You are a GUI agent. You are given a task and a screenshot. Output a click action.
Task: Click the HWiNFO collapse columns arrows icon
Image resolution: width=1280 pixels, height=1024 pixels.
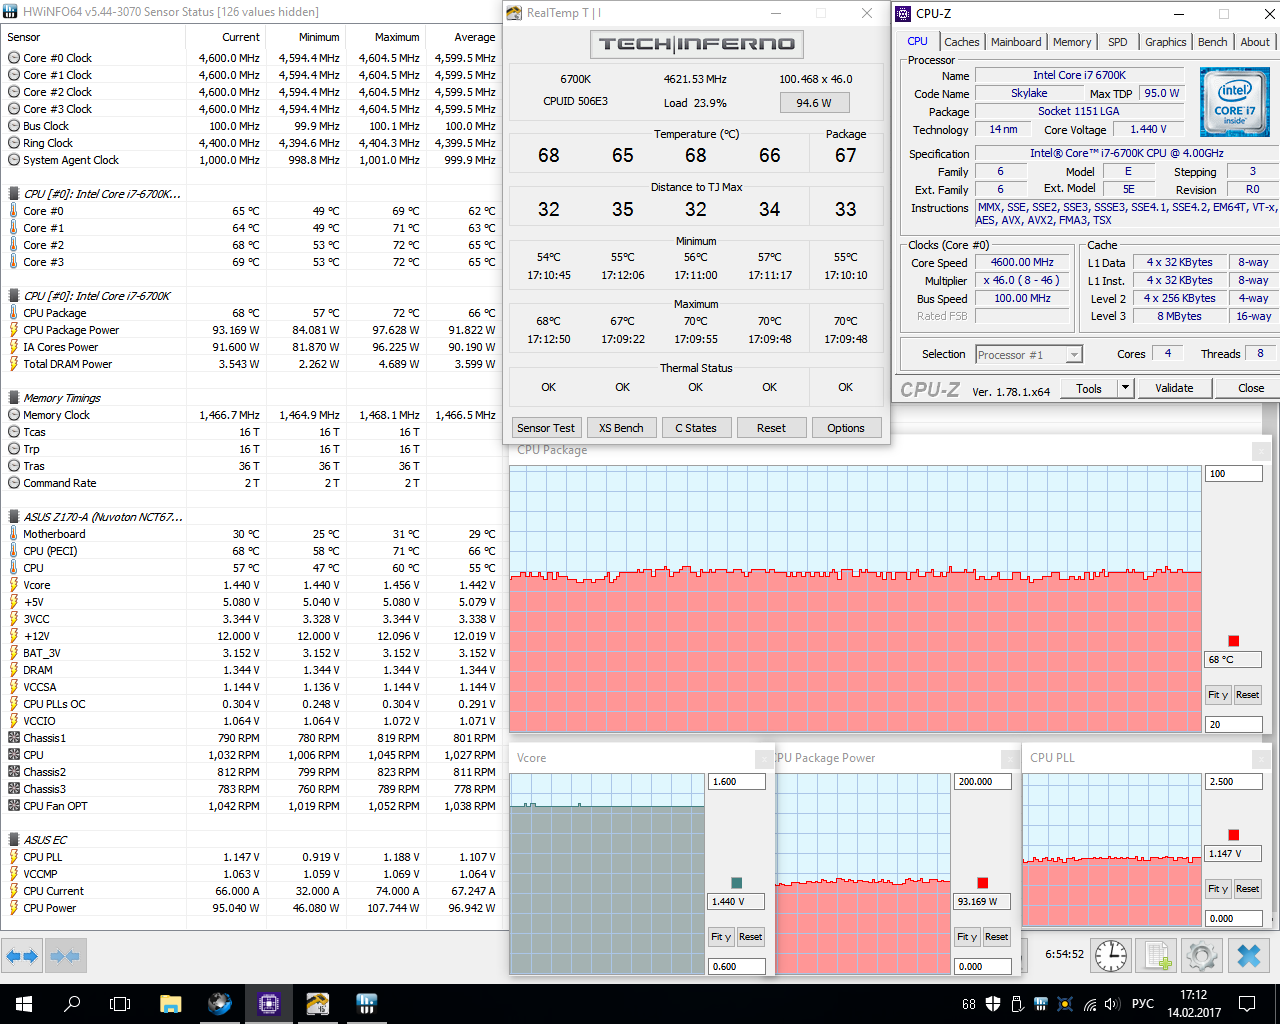(65, 956)
